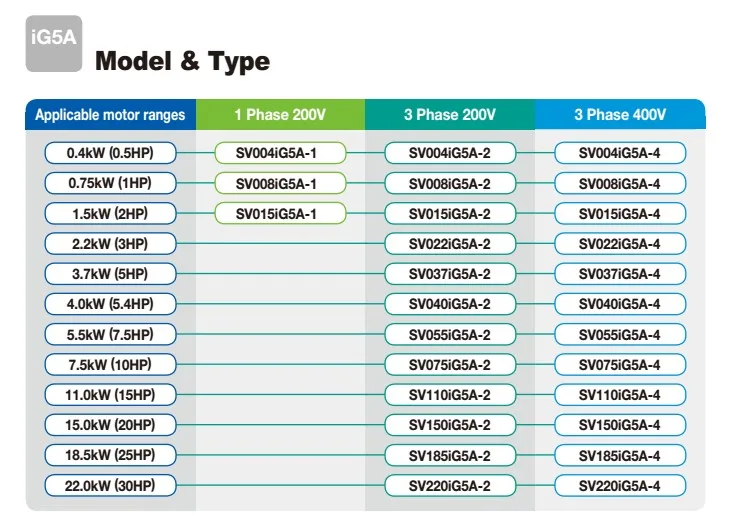
Task: Select the 22.0kW (30HP) motor range
Action: (110, 486)
